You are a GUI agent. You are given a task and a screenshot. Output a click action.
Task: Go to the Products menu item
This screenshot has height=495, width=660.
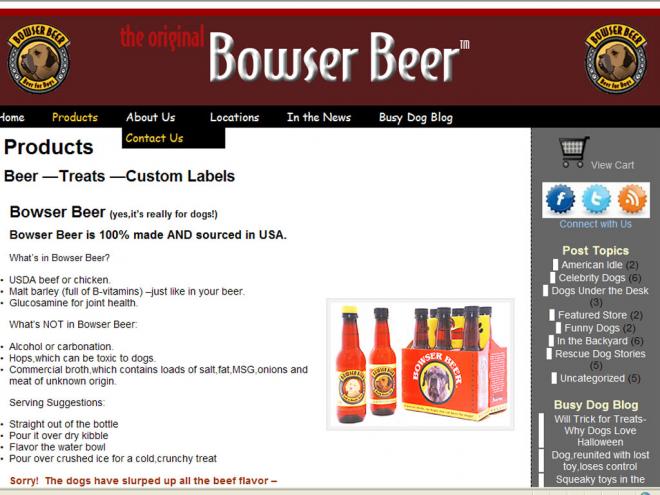point(75,117)
